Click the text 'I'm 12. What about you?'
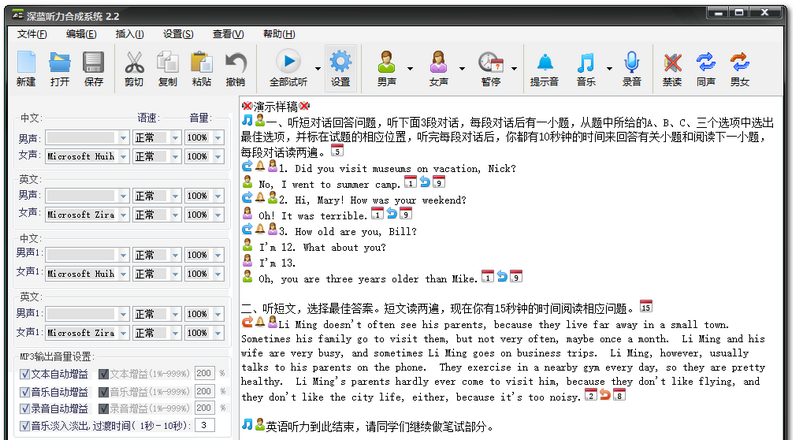This screenshot has height=440, width=793. [322, 247]
